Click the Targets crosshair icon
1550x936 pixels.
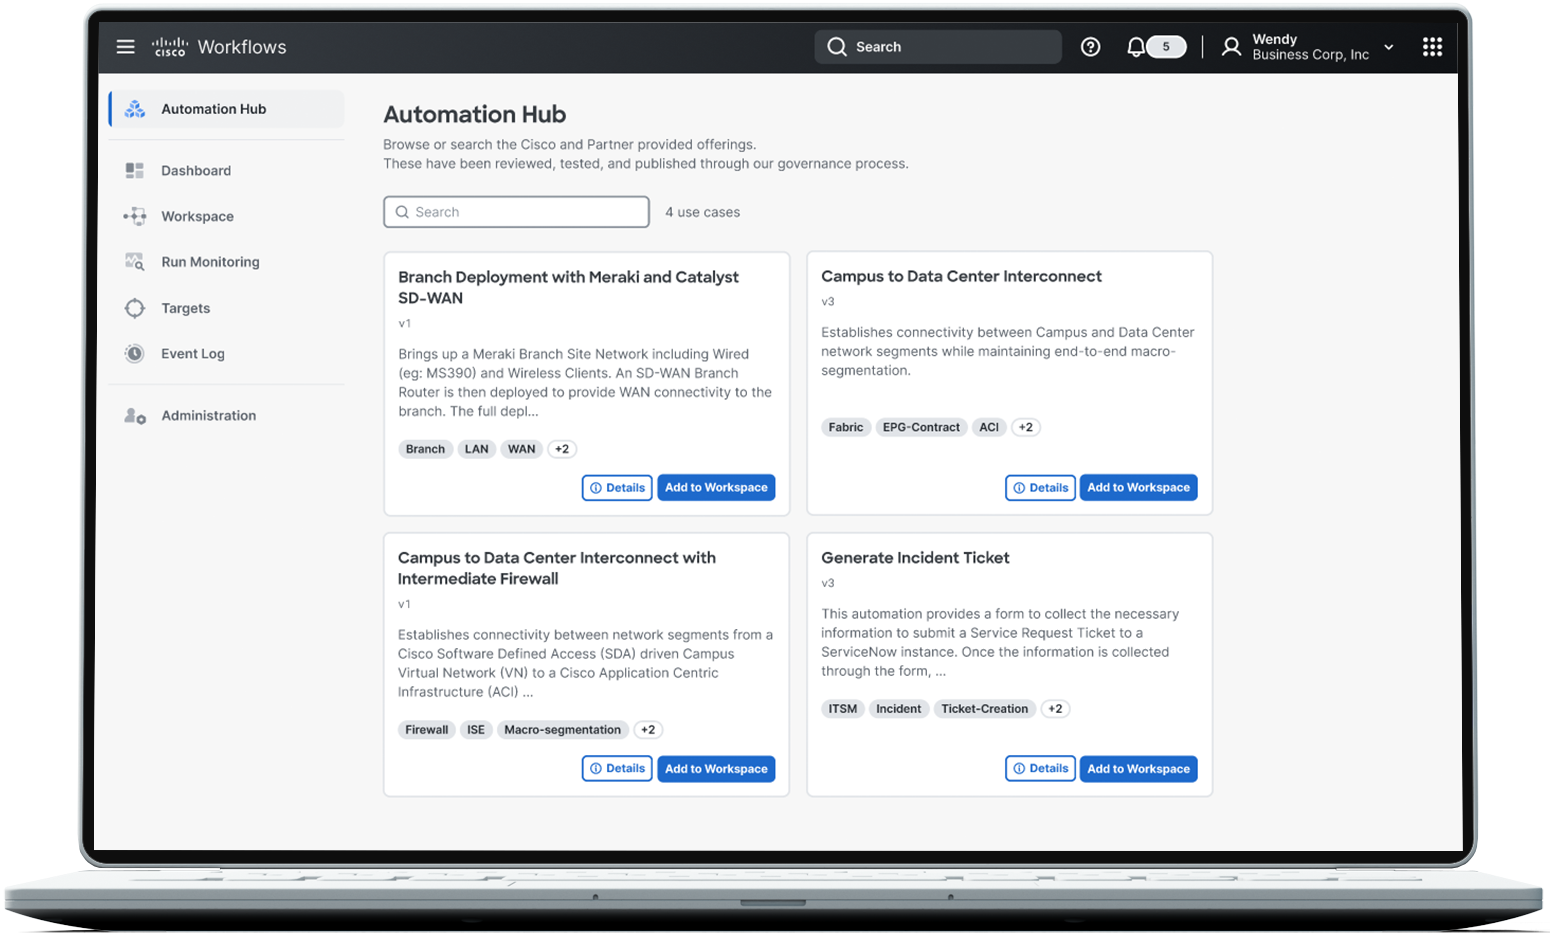pyautogui.click(x=135, y=308)
